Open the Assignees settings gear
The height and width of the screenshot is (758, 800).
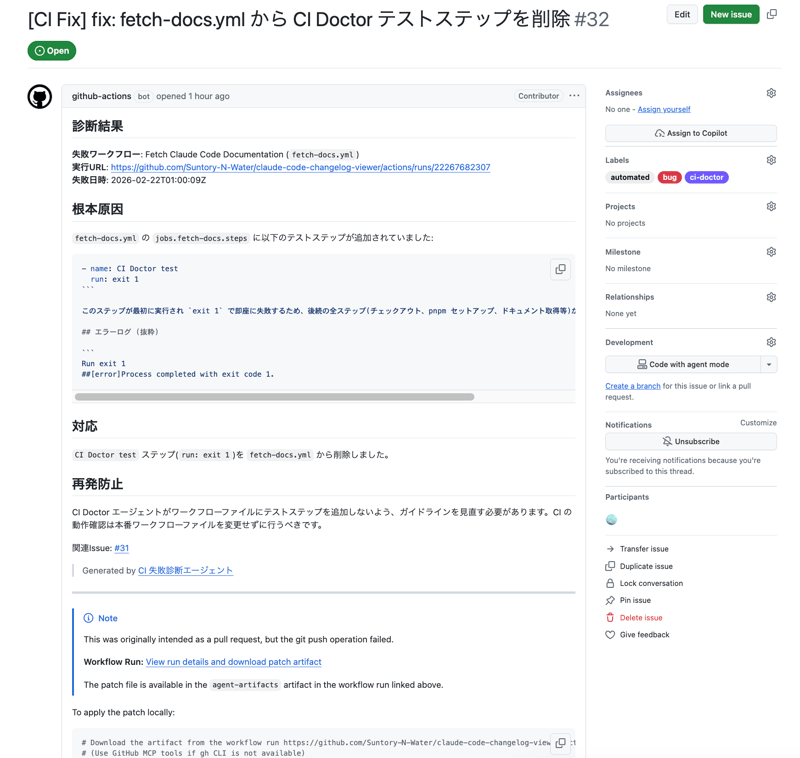click(770, 92)
